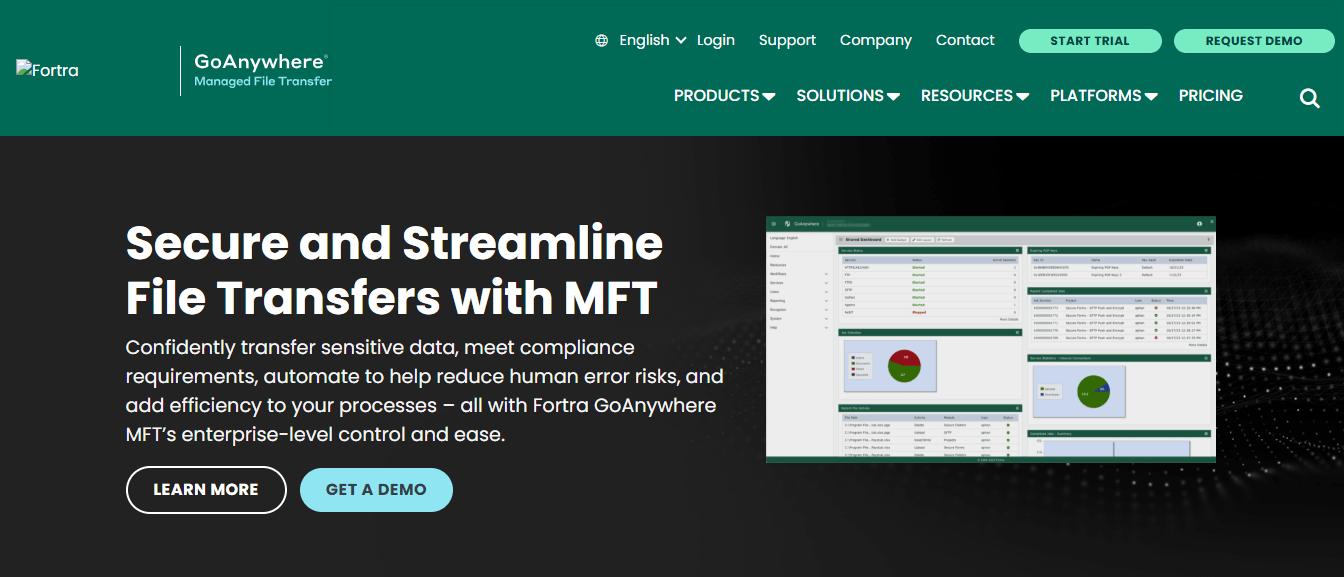Click the Fortra logo

coord(47,70)
